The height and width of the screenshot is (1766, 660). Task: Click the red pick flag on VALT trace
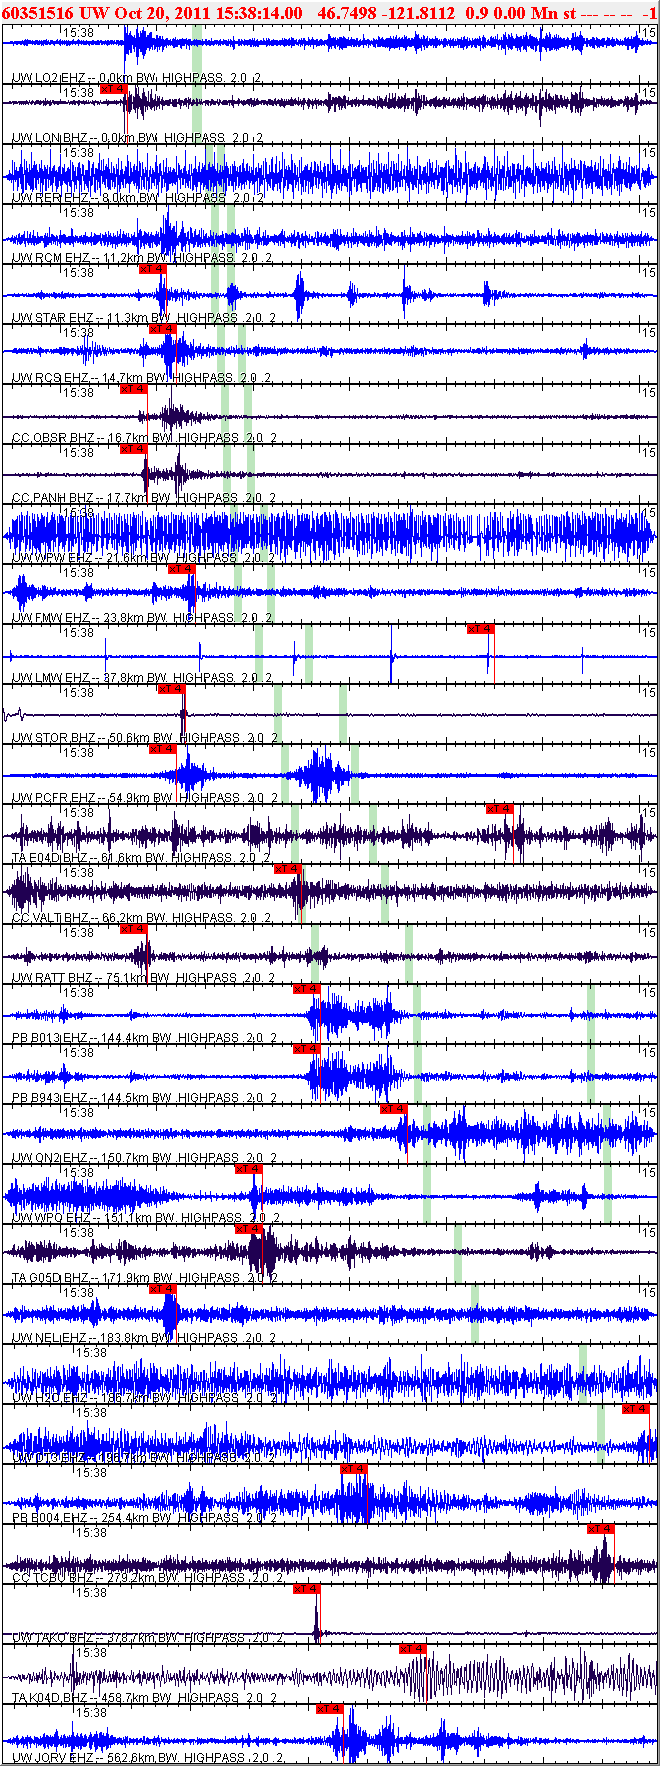[x=288, y=869]
